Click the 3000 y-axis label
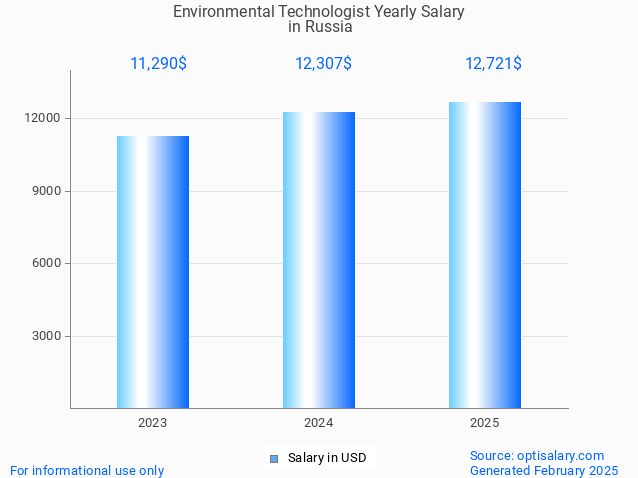638x478 pixels. click(46, 336)
